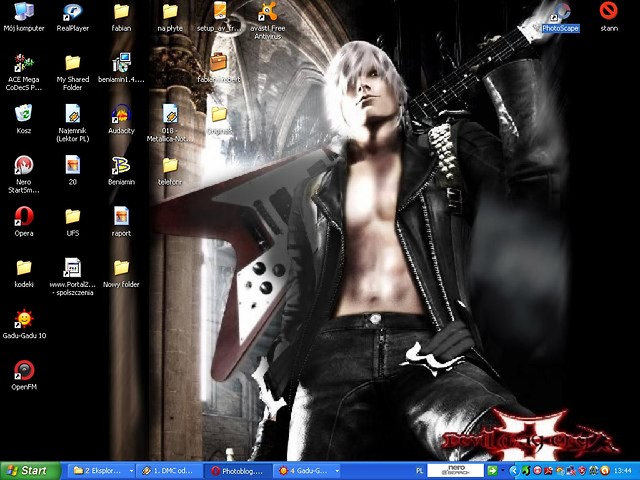The image size is (640, 480).
Task: Open the Kosz recycle bin
Action: (x=24, y=119)
